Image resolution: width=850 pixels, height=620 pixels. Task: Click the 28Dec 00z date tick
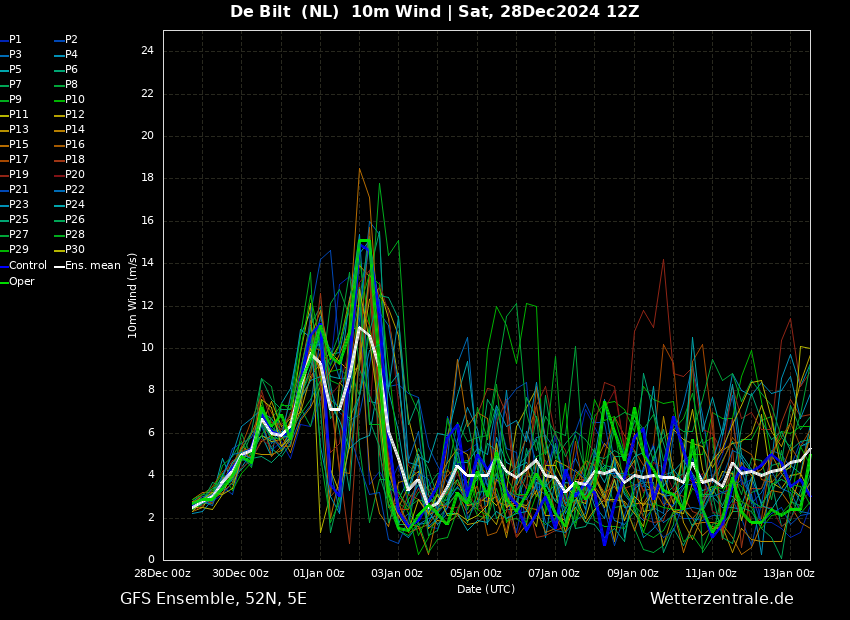pyautogui.click(x=162, y=574)
